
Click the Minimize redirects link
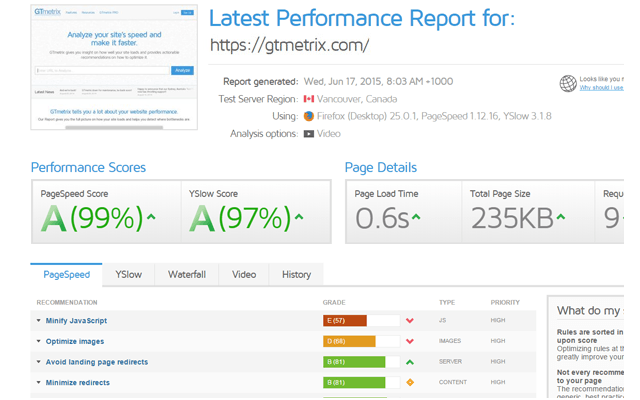coord(78,382)
